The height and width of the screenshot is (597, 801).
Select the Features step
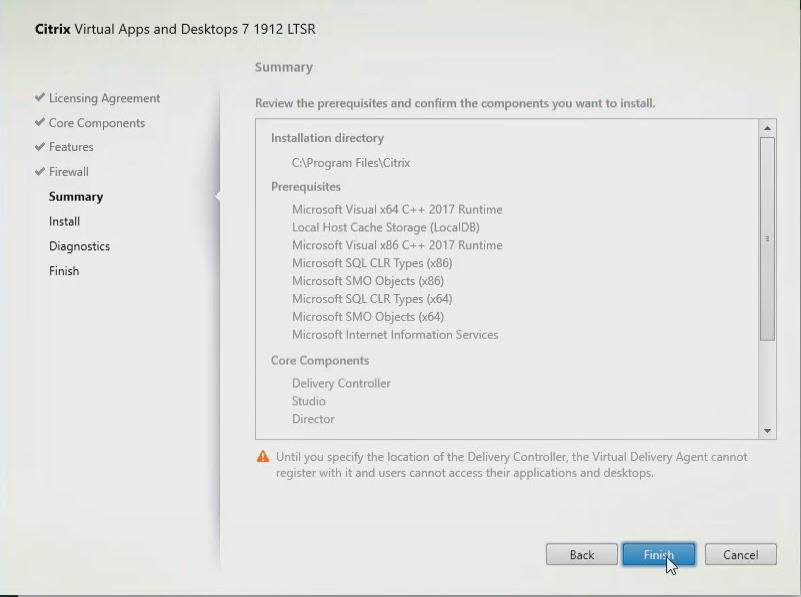(x=71, y=147)
